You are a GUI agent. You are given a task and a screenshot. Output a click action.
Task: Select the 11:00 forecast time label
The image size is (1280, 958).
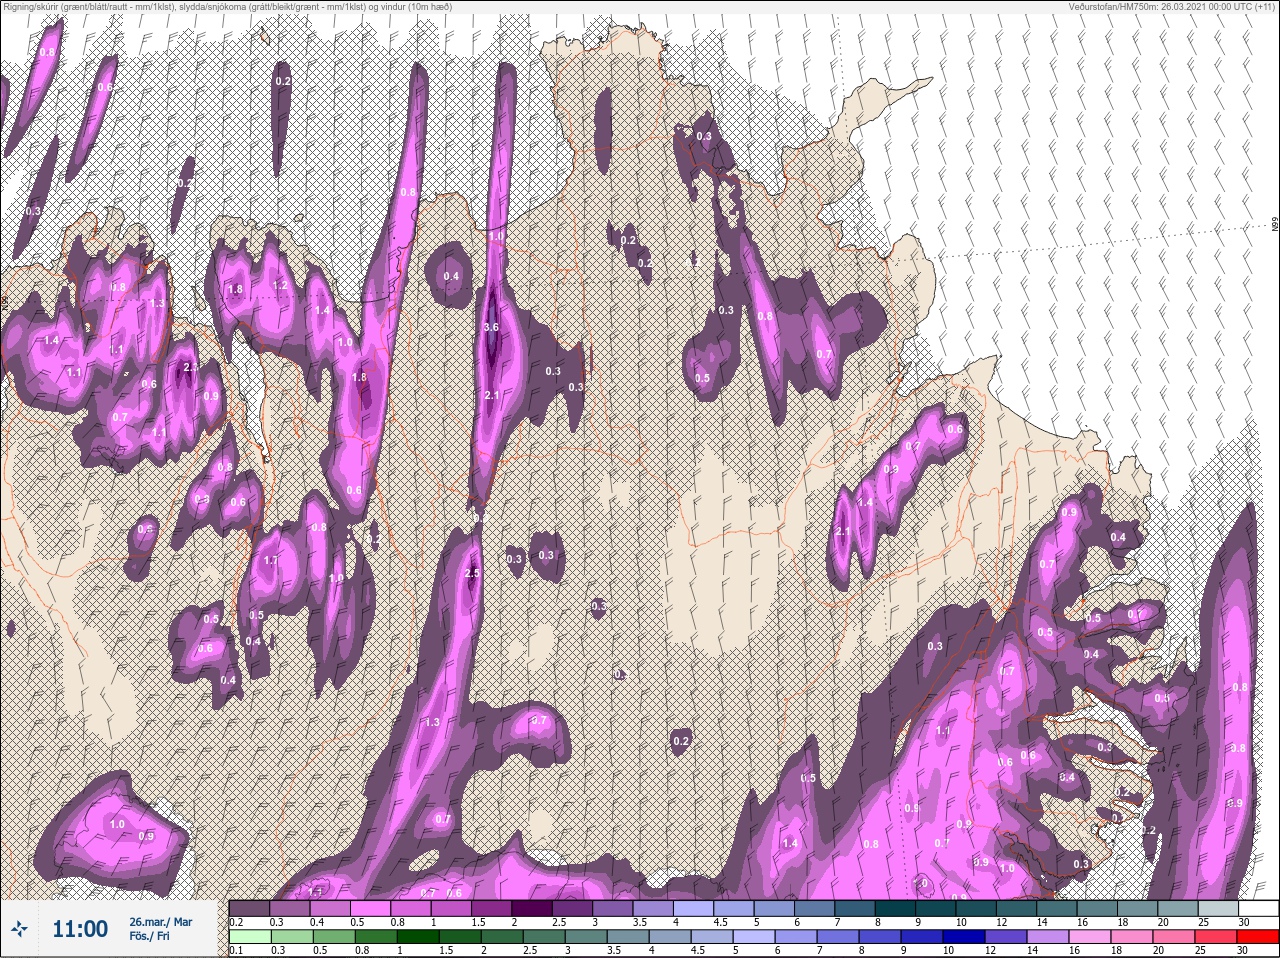click(x=80, y=929)
